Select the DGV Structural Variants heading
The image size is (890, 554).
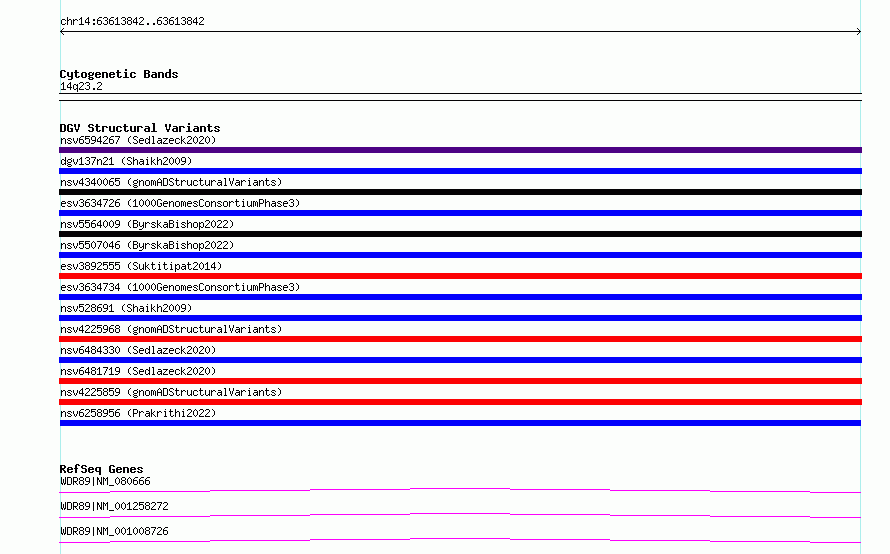point(140,128)
